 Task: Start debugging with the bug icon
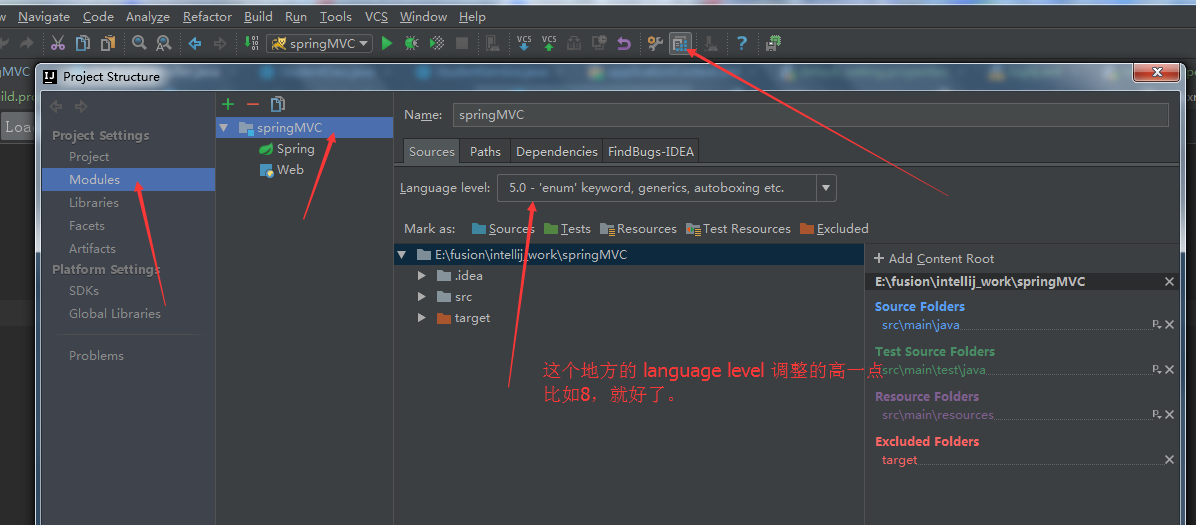(411, 43)
